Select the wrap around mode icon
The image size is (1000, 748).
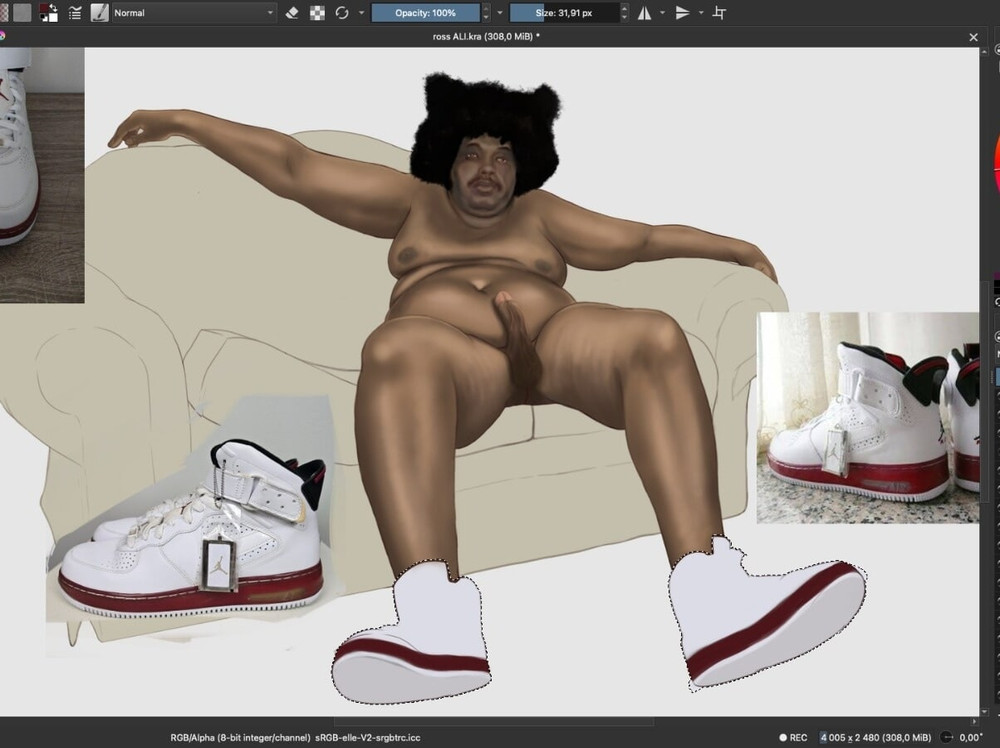(719, 13)
